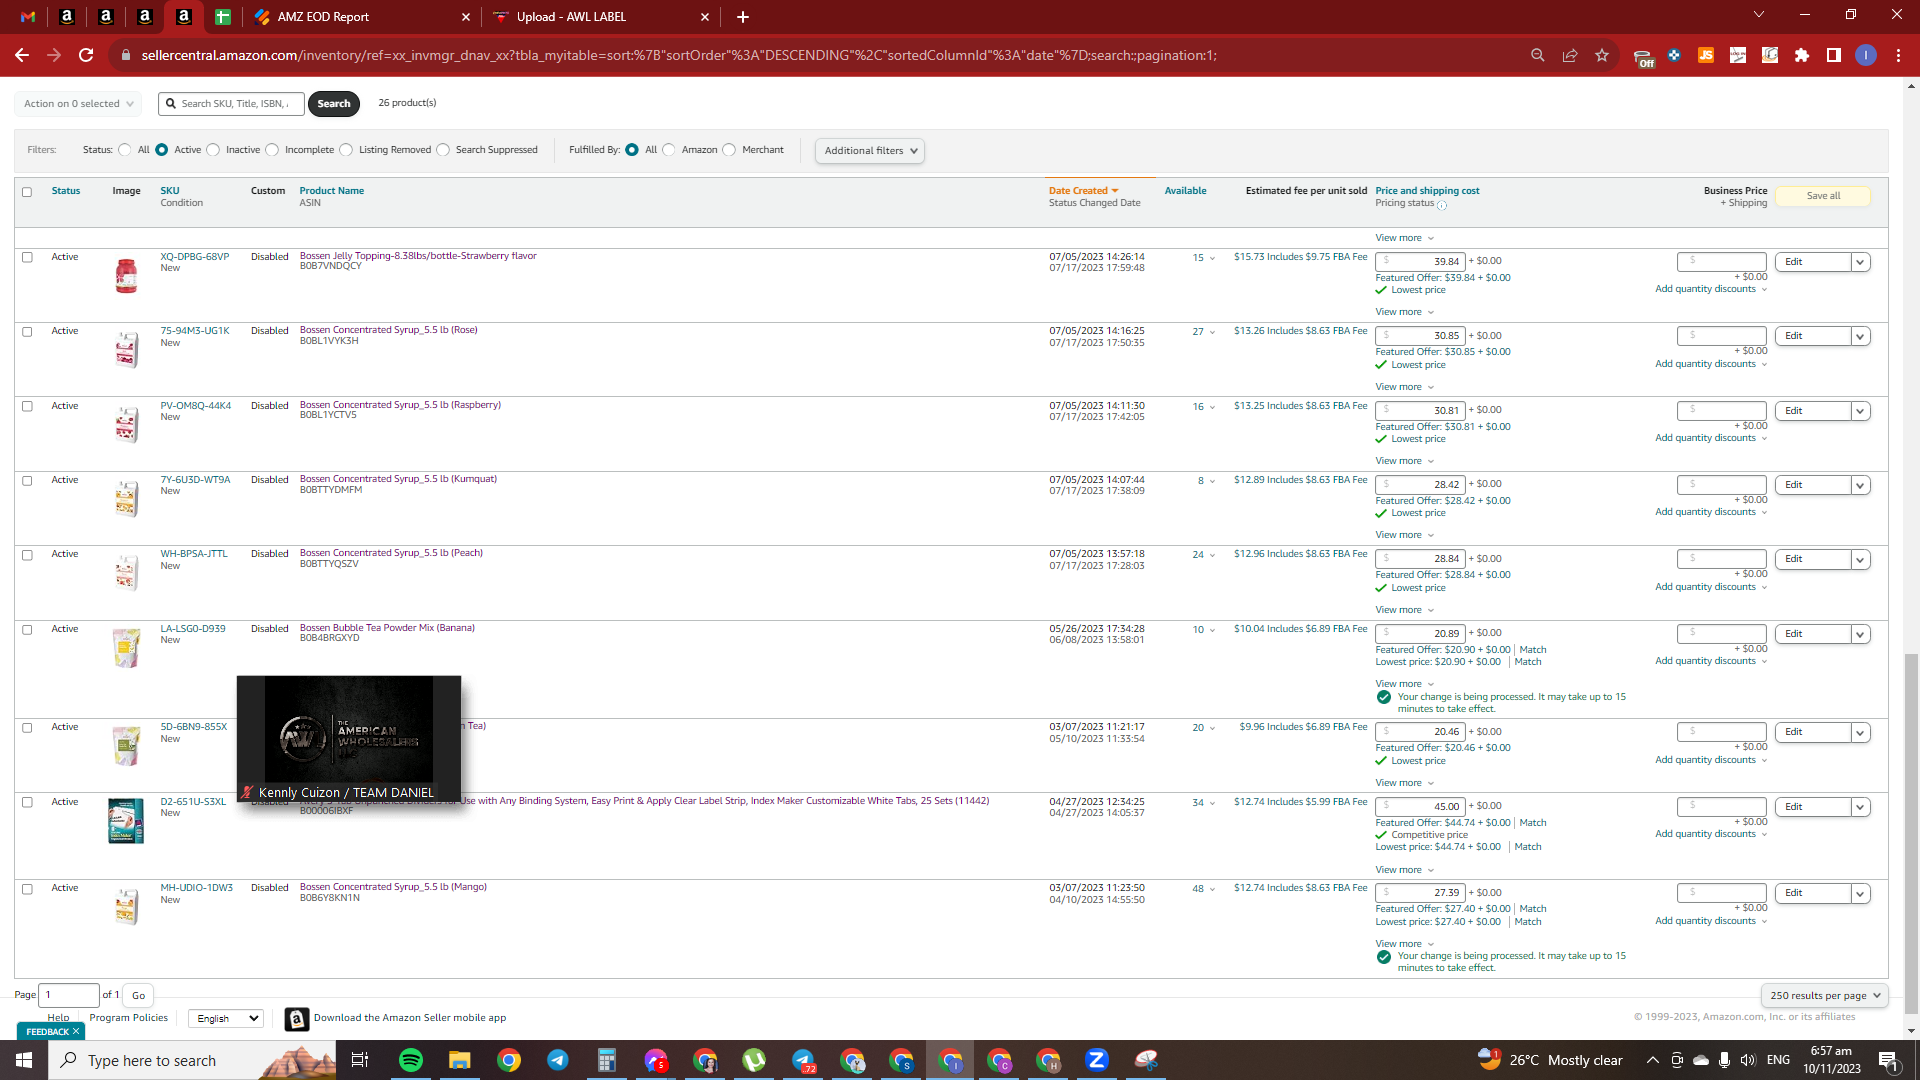Select the Incomplete status filter
This screenshot has height=1080, width=1920.
tap(272, 150)
